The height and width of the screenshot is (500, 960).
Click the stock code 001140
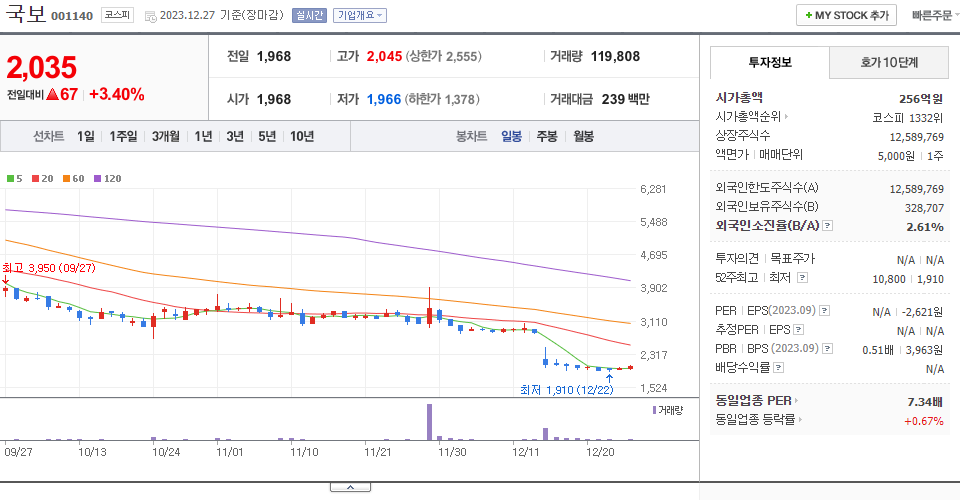pyautogui.click(x=72, y=16)
